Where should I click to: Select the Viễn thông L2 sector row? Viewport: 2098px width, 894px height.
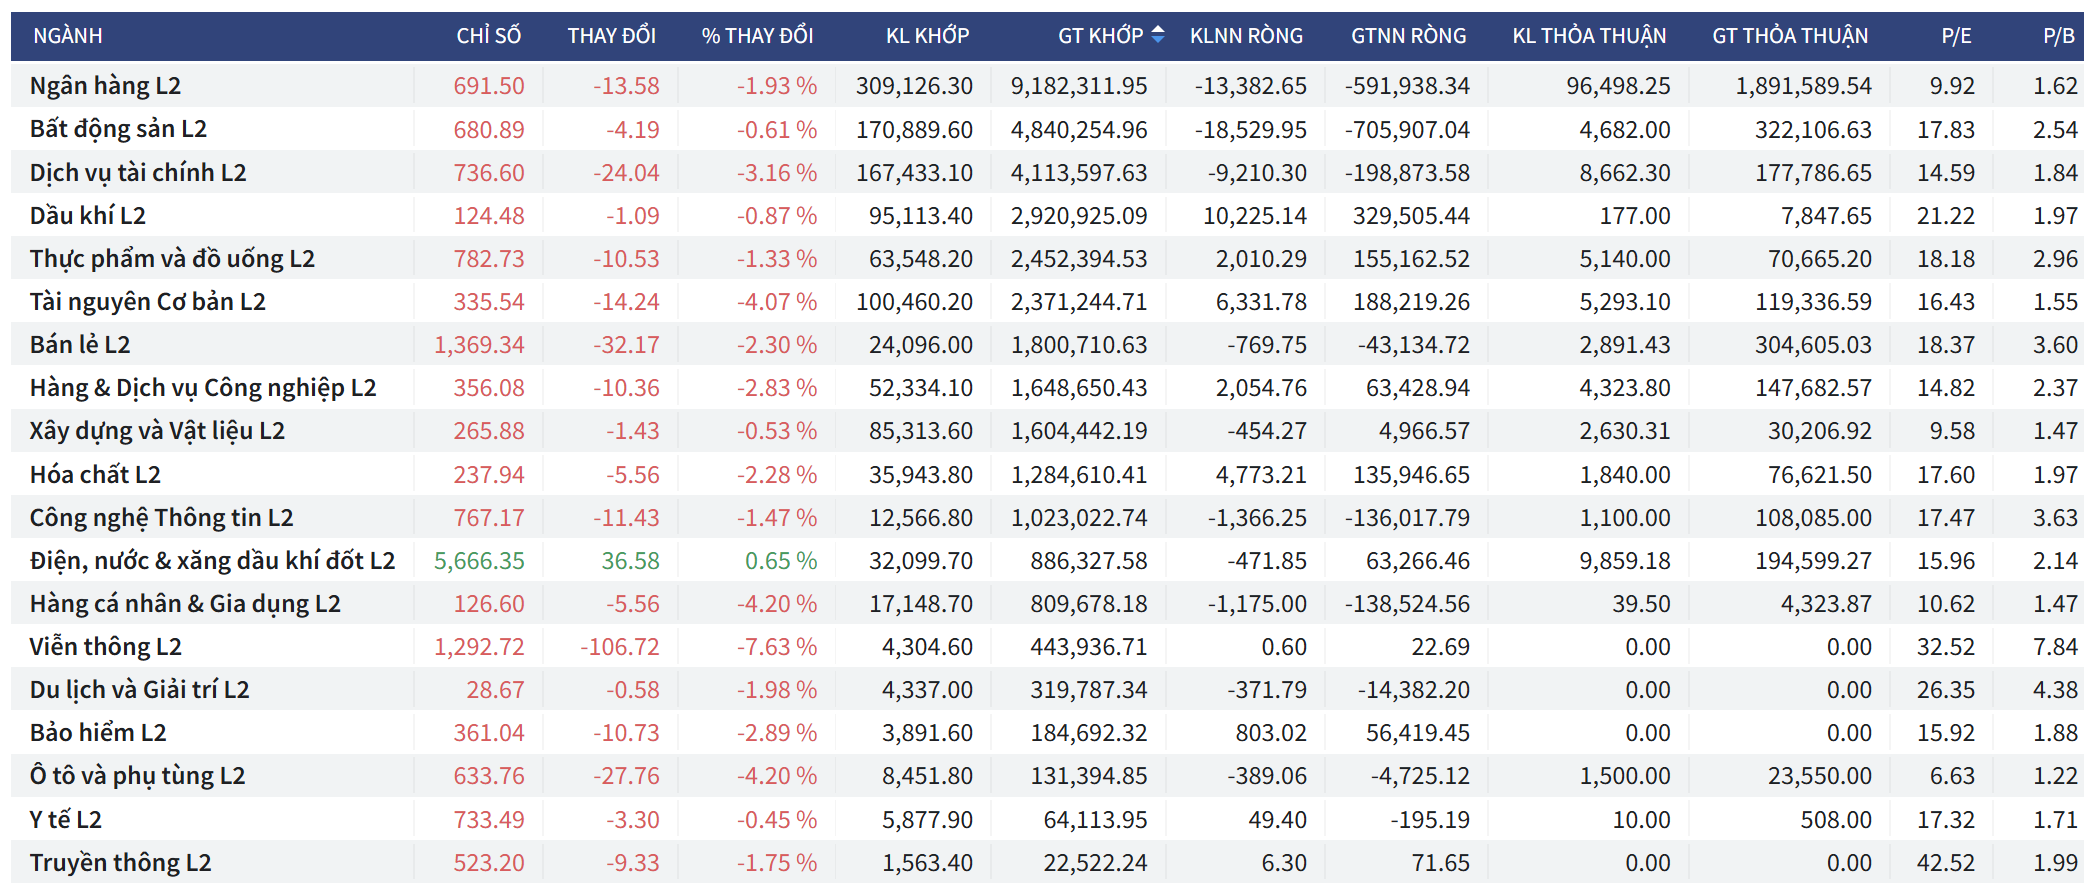(106, 647)
